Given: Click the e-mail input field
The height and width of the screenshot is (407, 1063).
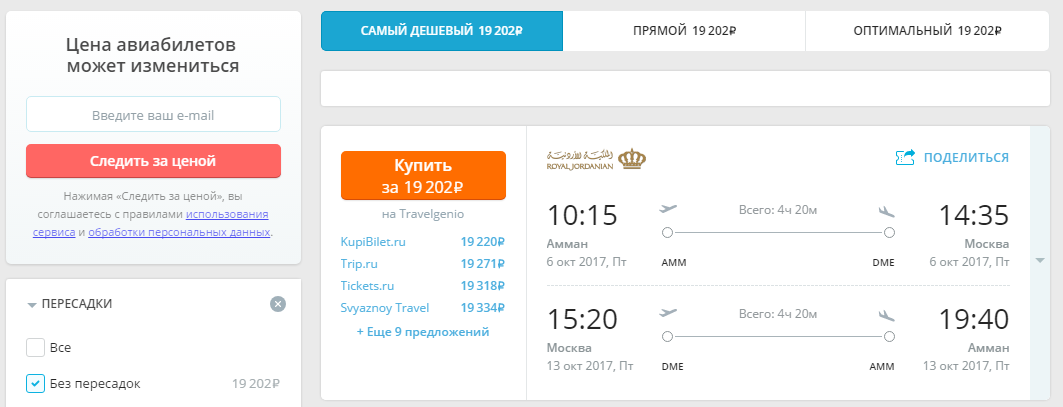Looking at the screenshot, I should (x=153, y=114).
